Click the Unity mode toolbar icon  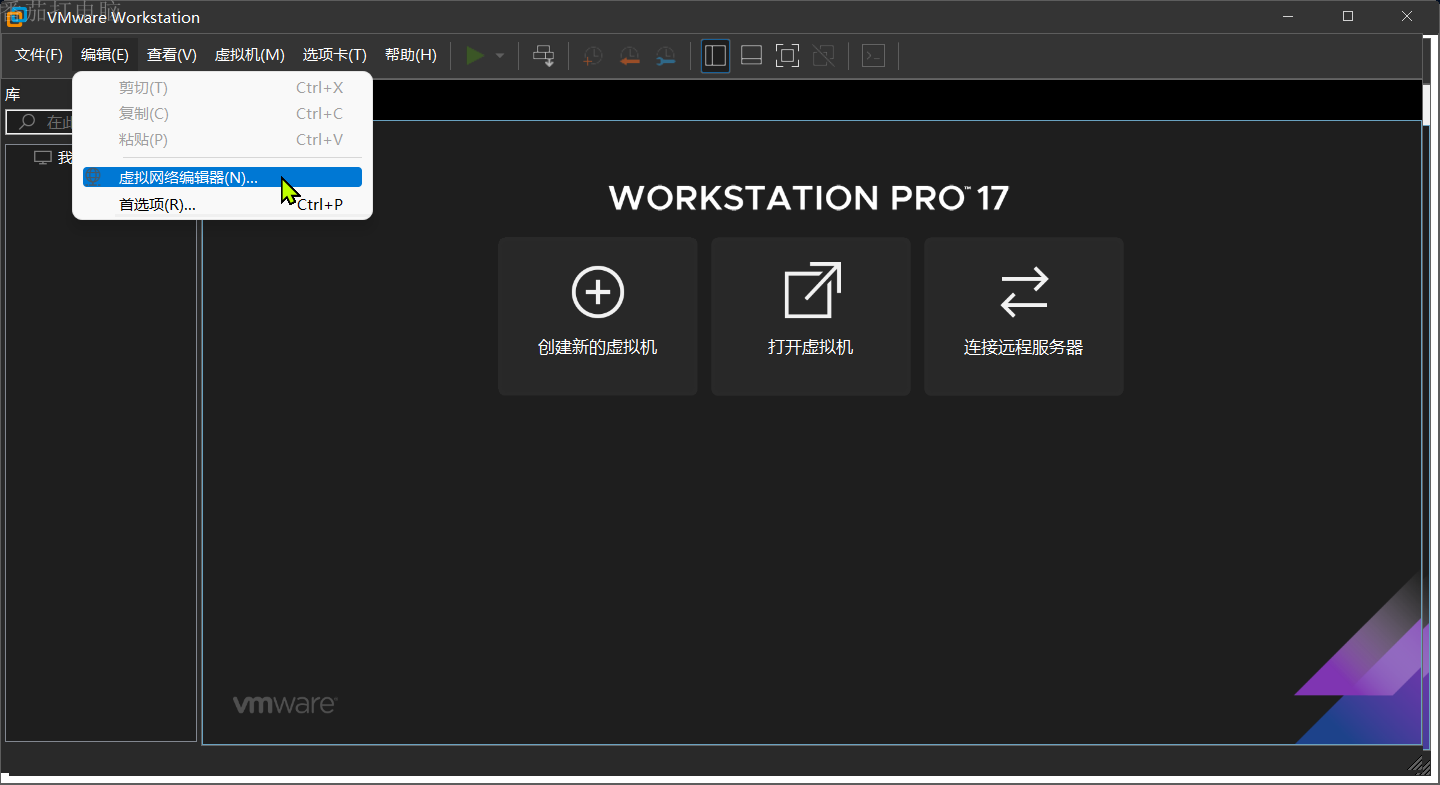point(823,56)
